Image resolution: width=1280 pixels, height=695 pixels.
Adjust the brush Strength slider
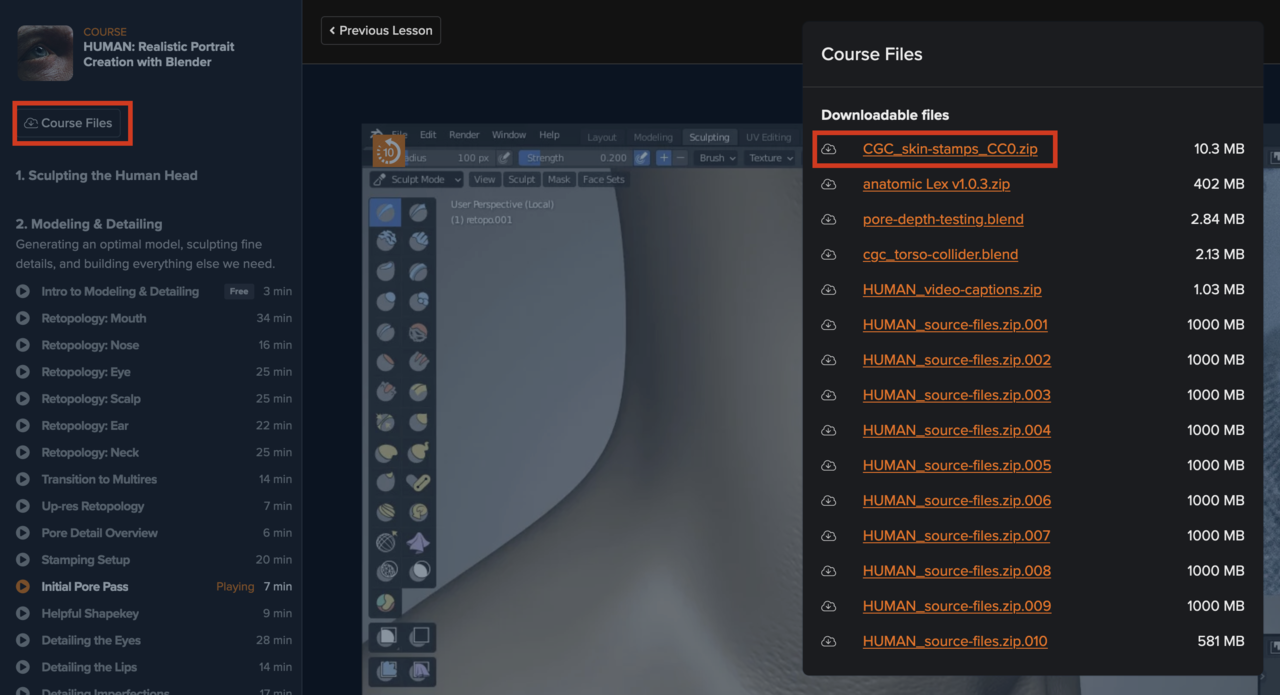click(575, 158)
